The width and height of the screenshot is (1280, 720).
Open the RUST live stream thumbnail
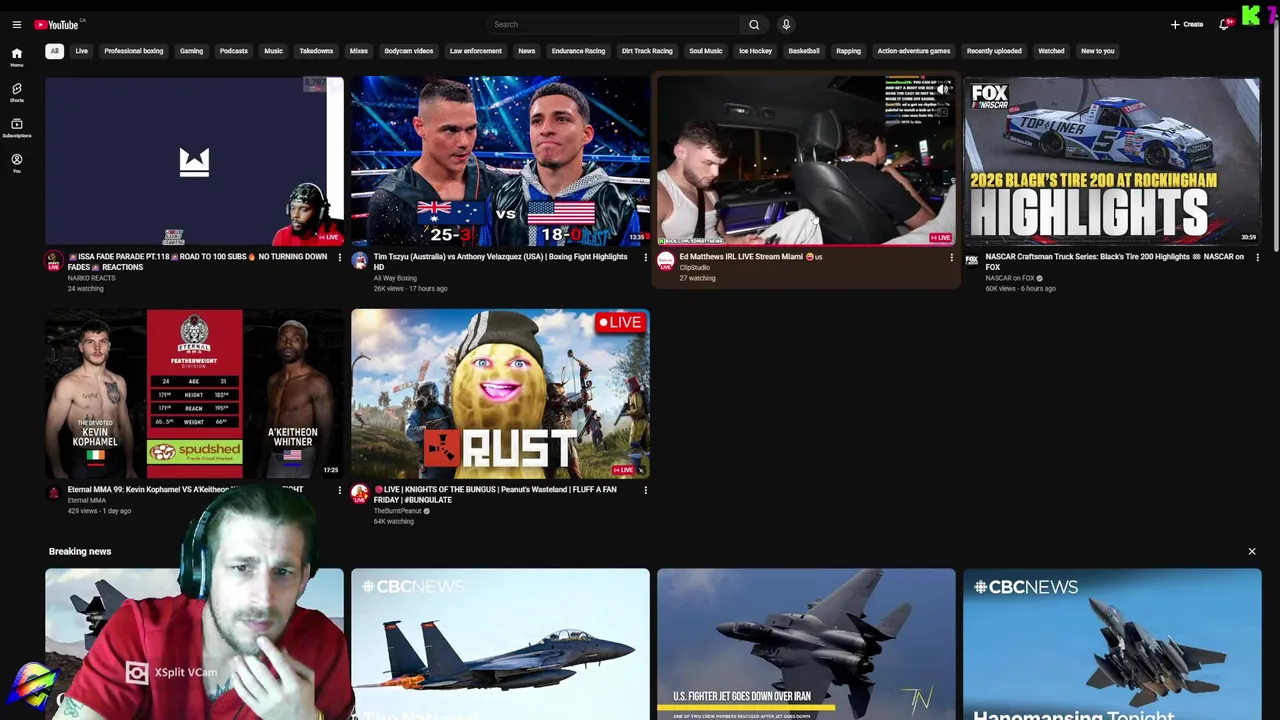[x=500, y=394]
